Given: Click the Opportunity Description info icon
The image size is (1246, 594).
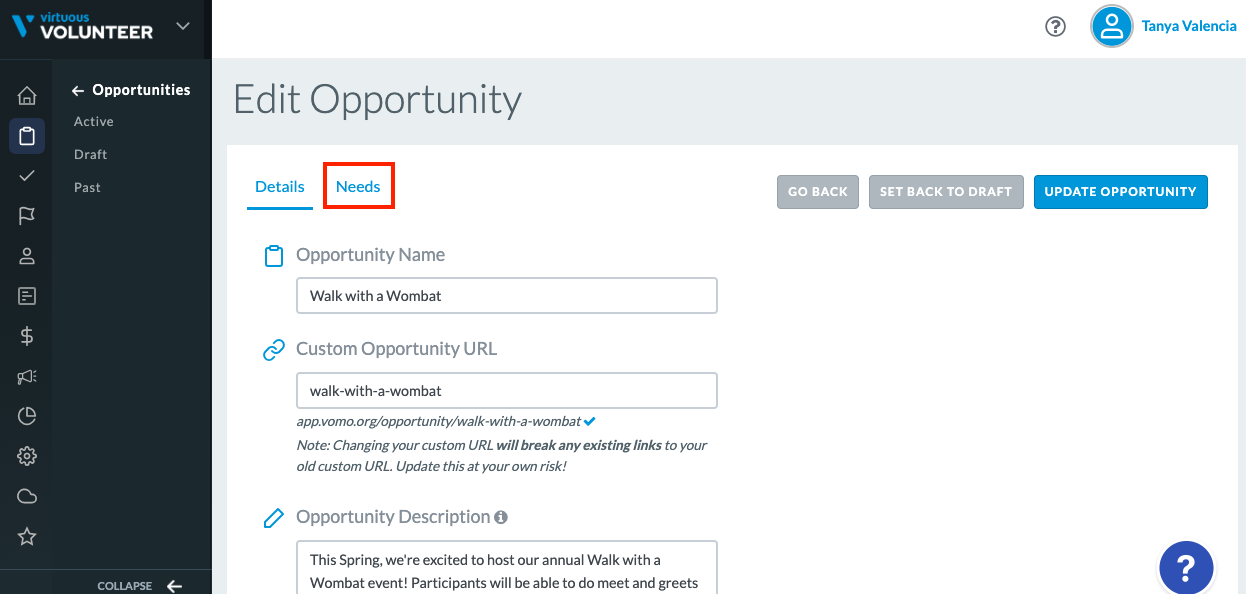Looking at the screenshot, I should [x=501, y=517].
